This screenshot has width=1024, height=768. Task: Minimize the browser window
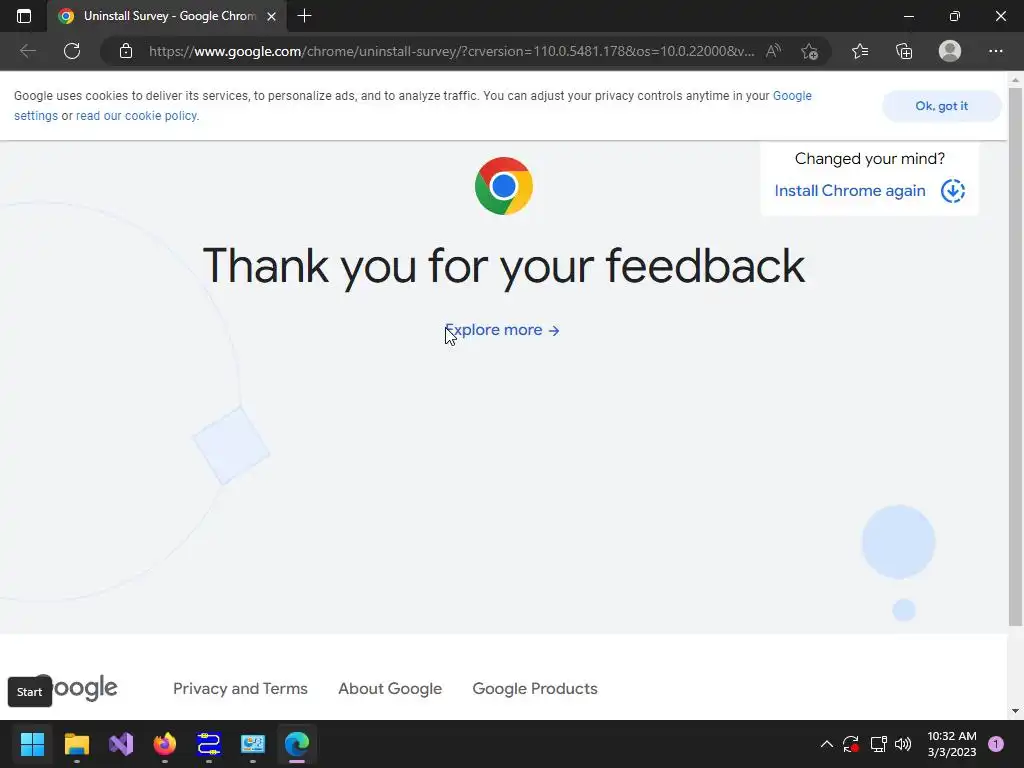[908, 16]
